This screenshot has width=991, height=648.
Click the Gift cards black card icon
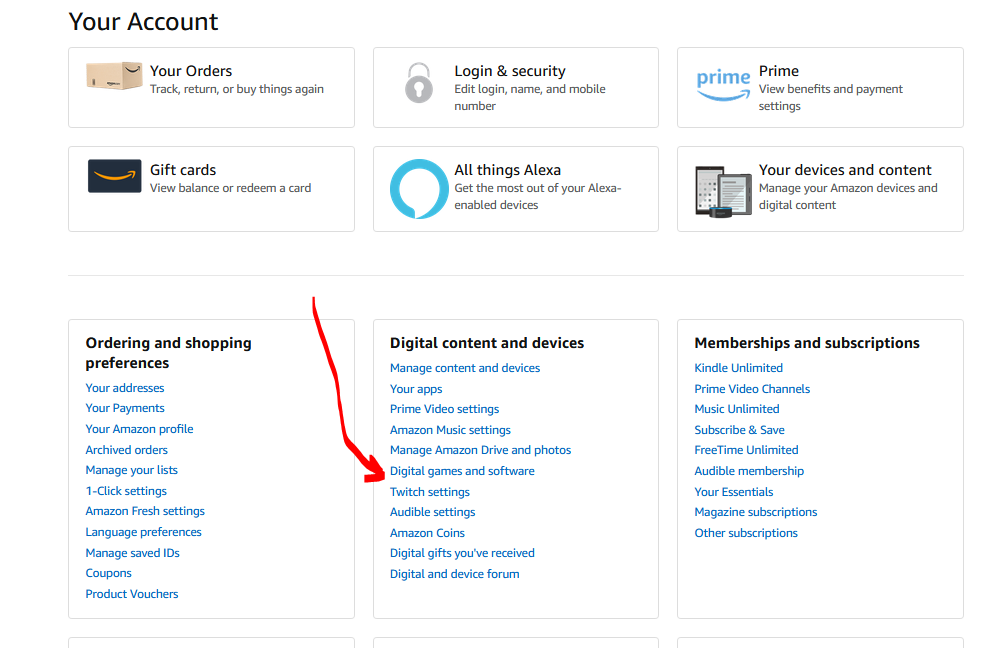click(x=114, y=176)
